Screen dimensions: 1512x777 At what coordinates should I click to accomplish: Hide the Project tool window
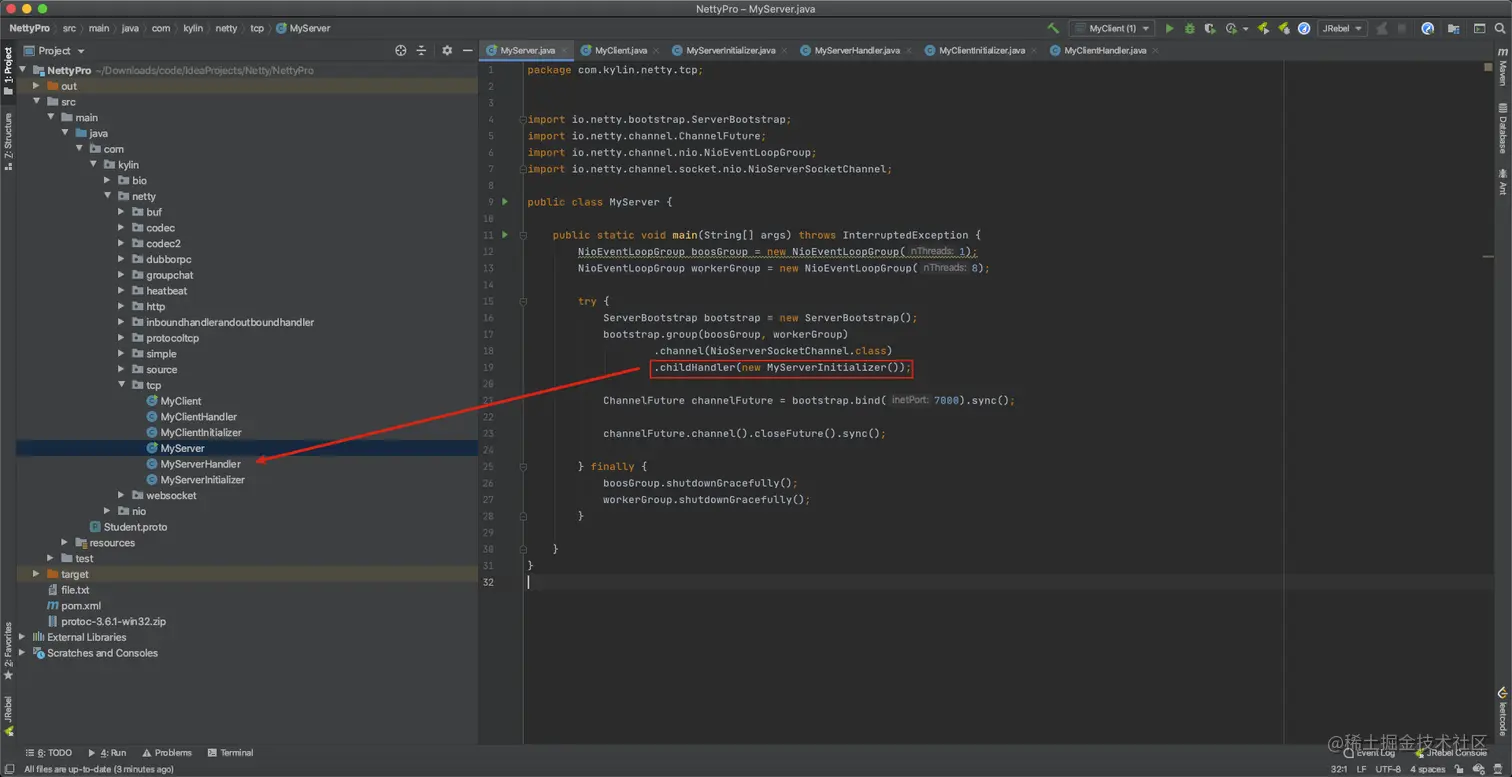point(466,50)
